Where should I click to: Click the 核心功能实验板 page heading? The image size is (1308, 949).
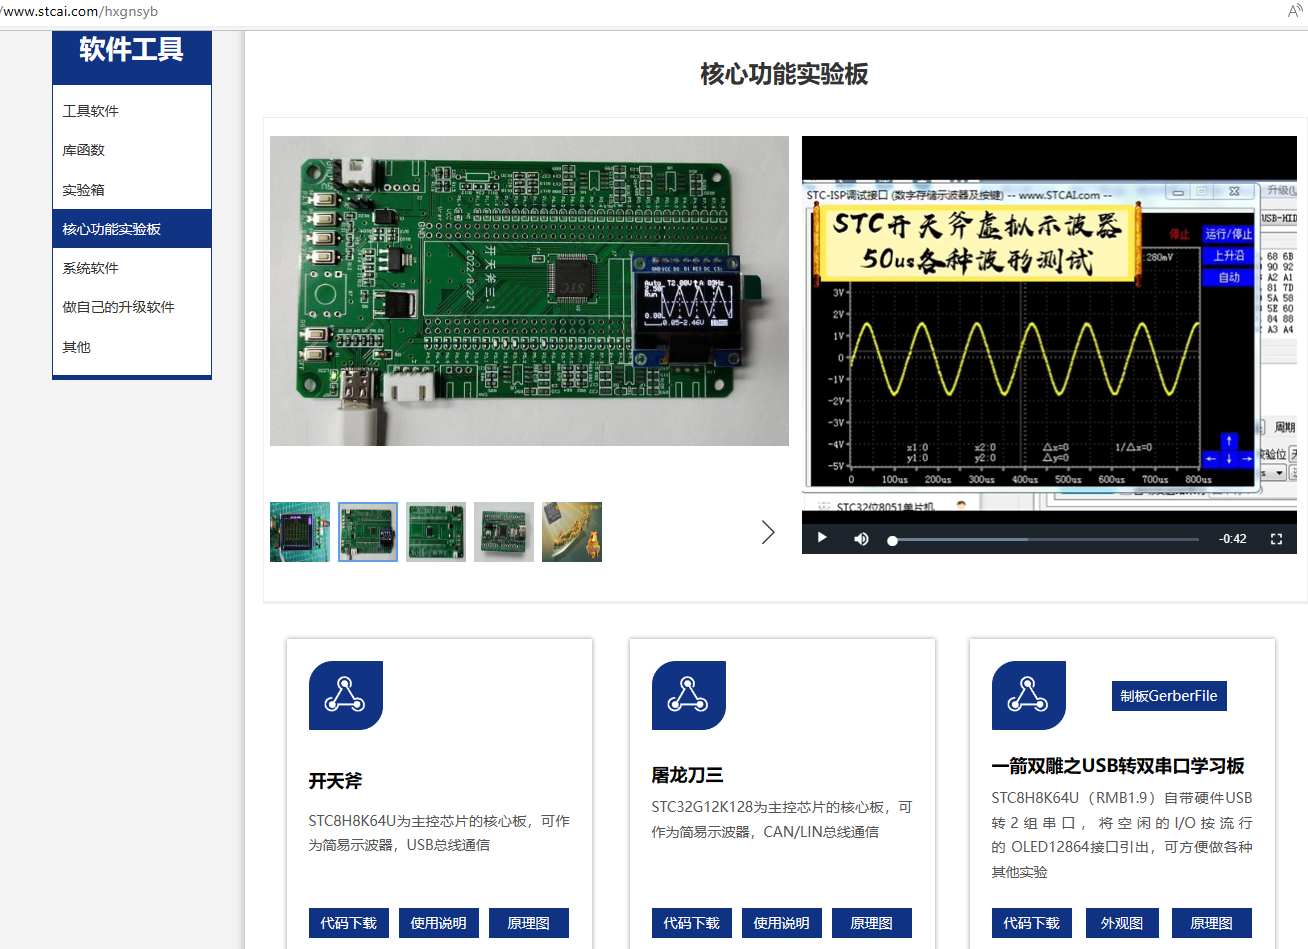pyautogui.click(x=784, y=74)
